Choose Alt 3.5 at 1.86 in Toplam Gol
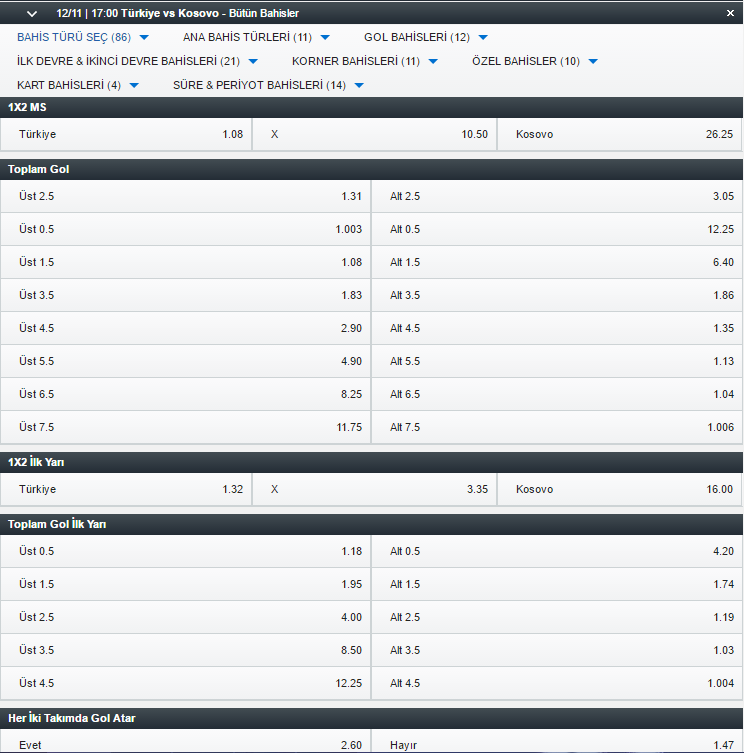This screenshot has height=753, width=744. coord(557,295)
